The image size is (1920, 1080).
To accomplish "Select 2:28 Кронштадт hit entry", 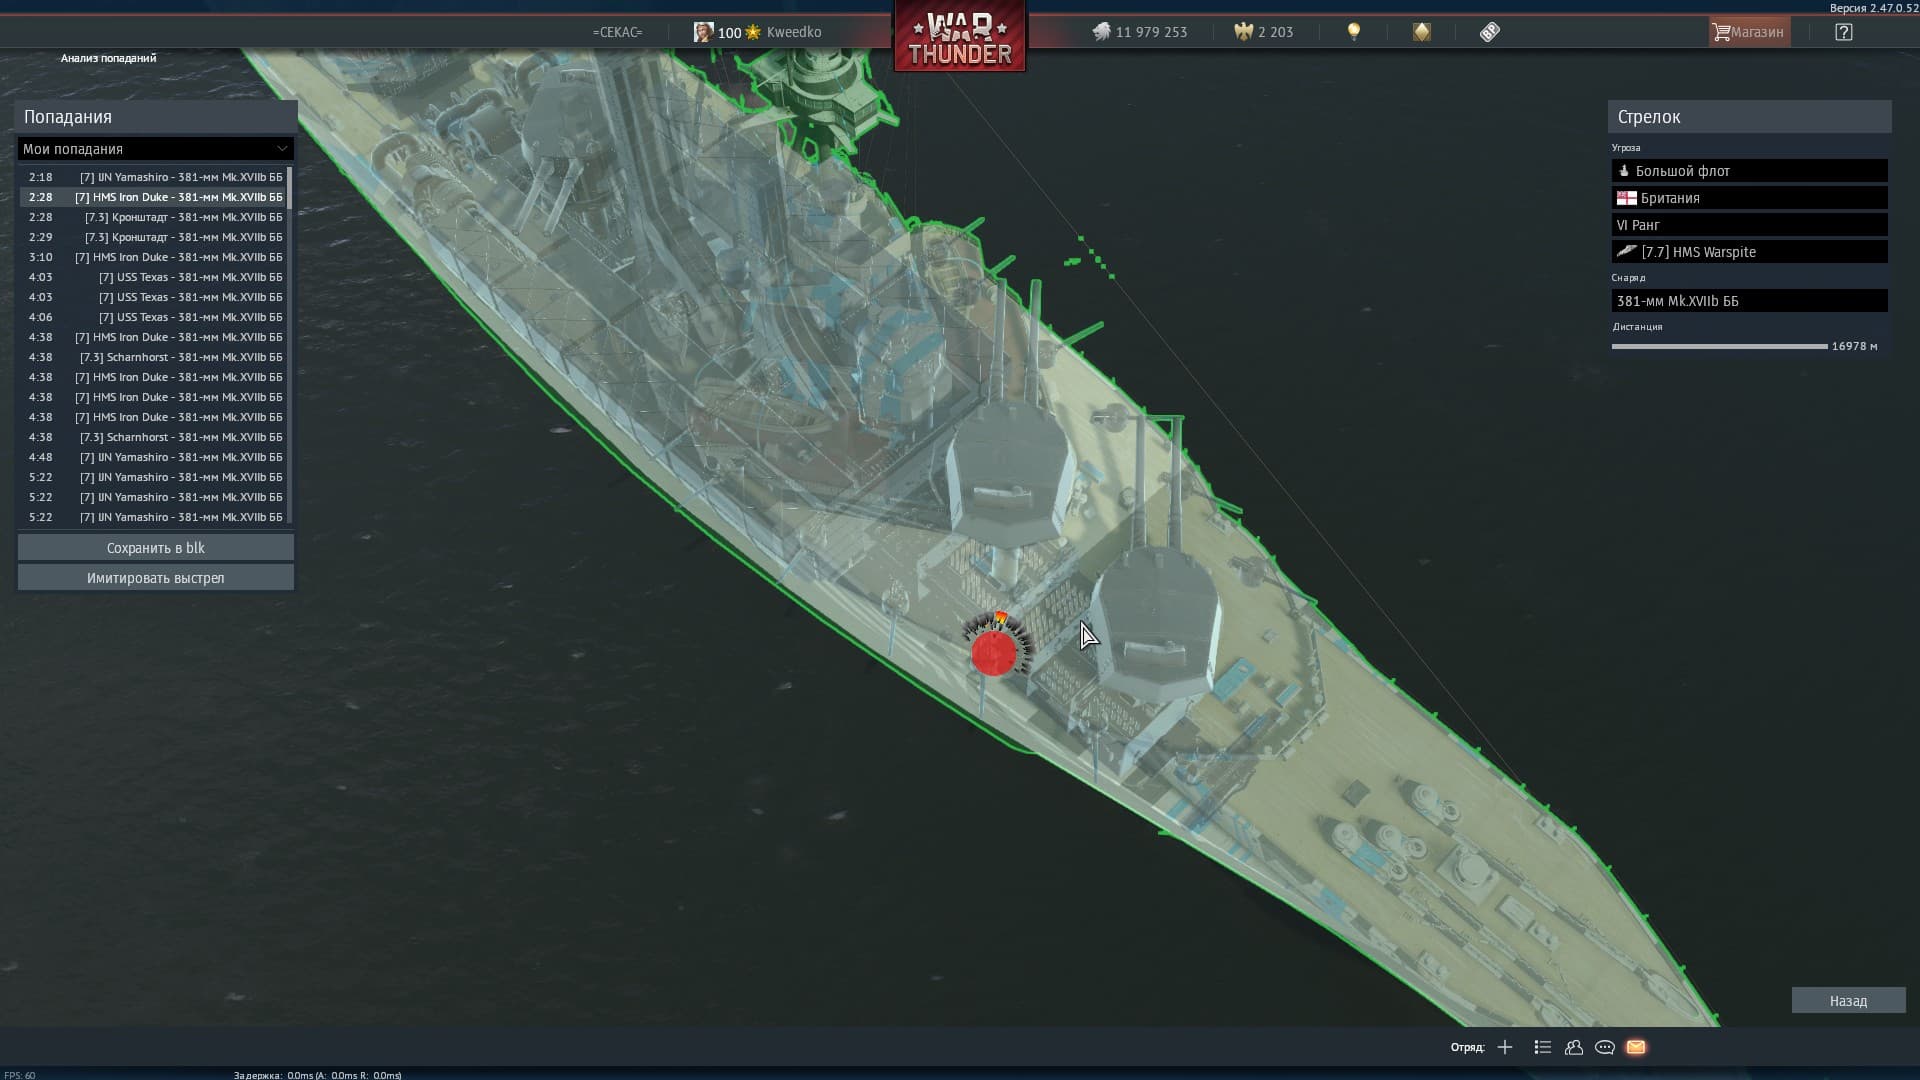I will tap(153, 217).
